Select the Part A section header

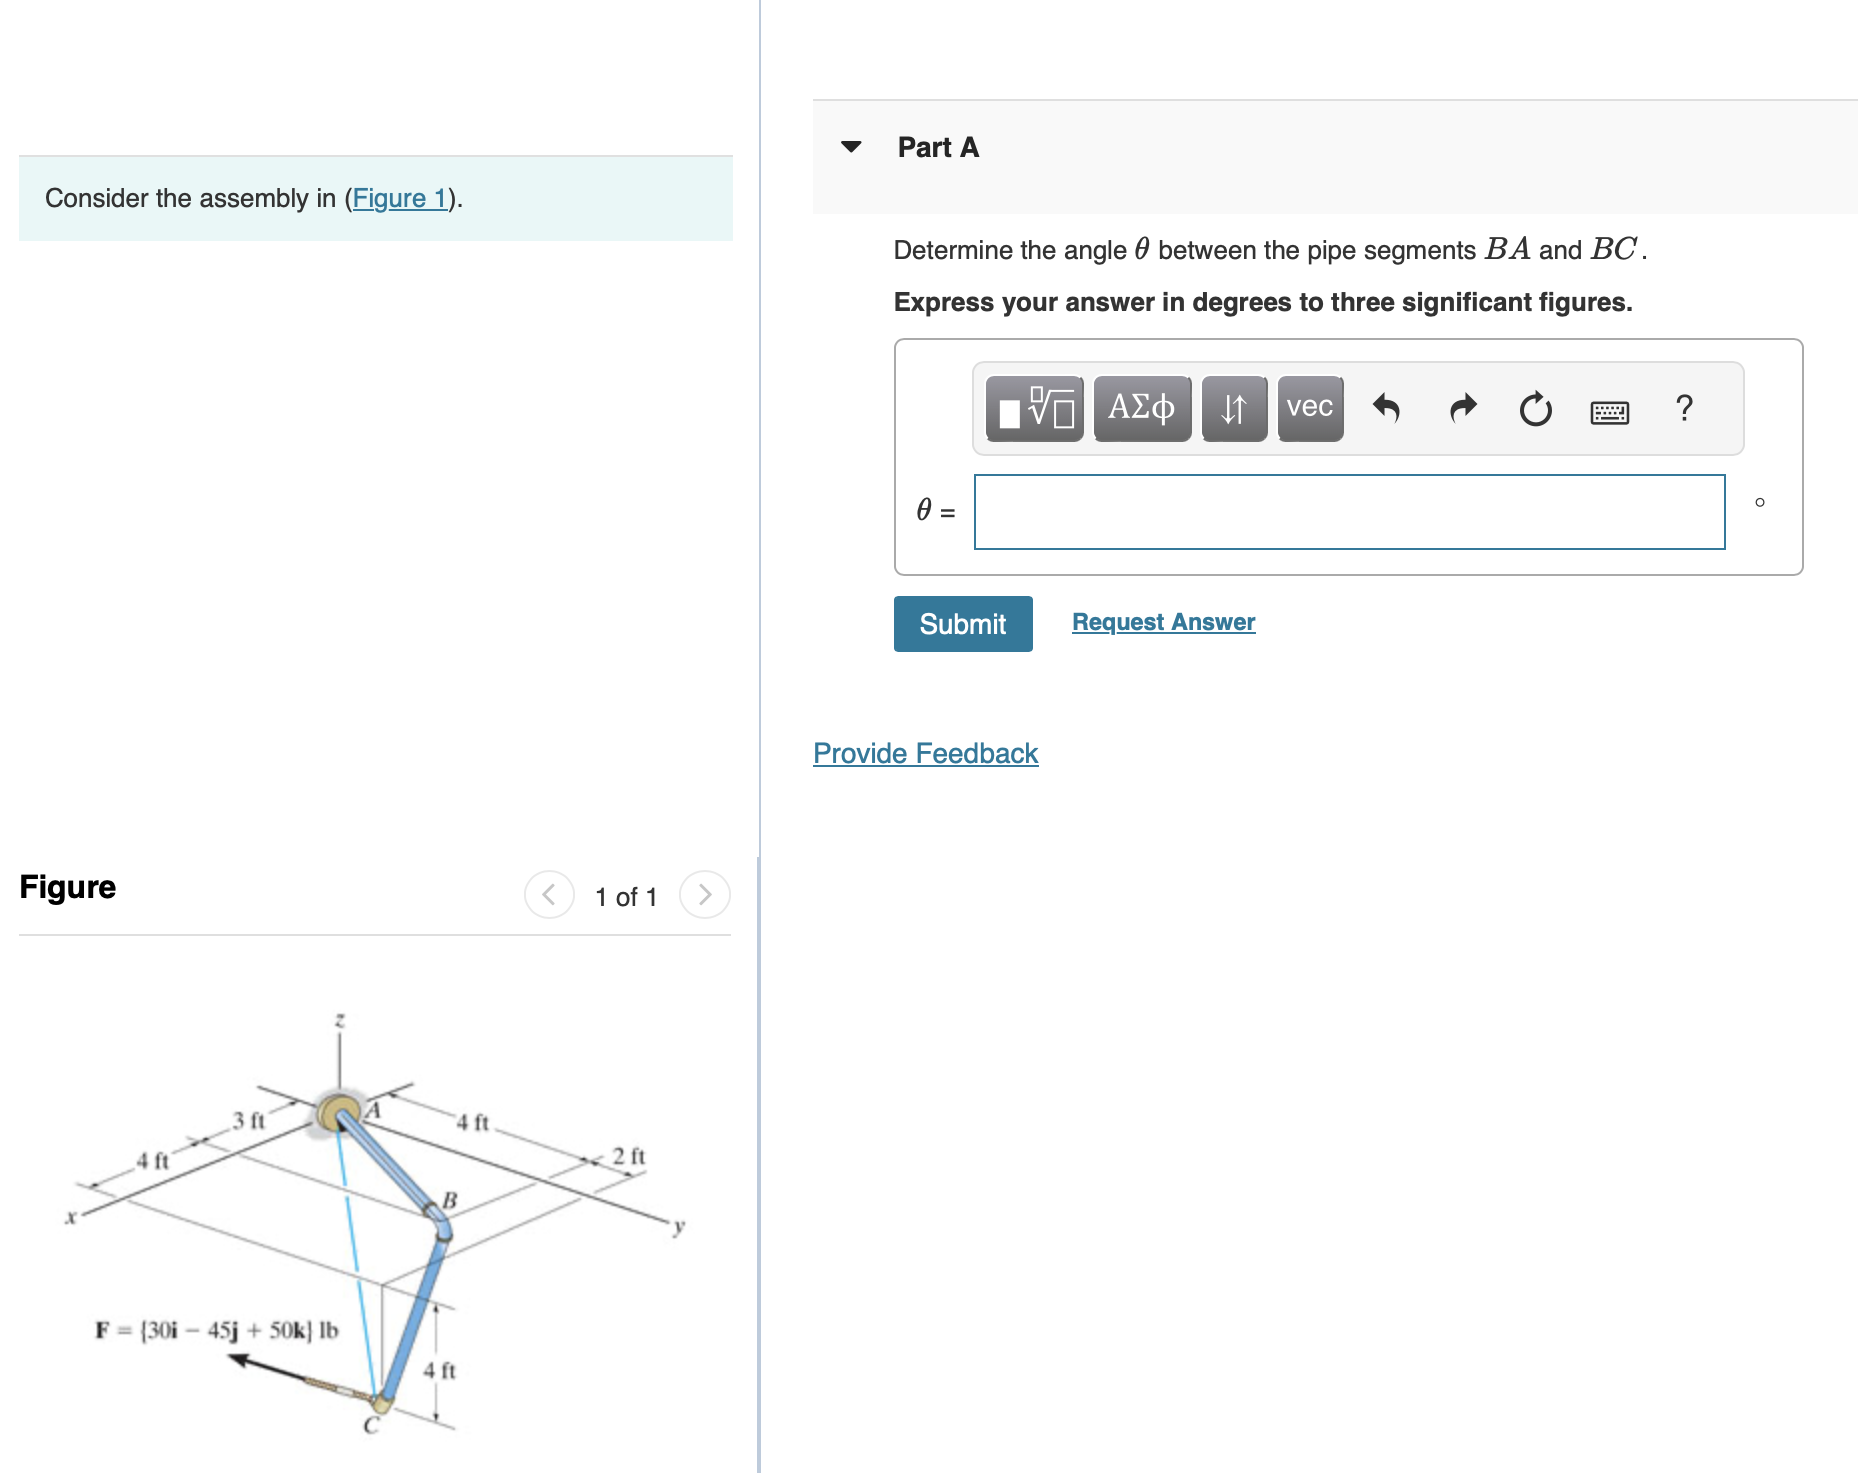coord(937,146)
